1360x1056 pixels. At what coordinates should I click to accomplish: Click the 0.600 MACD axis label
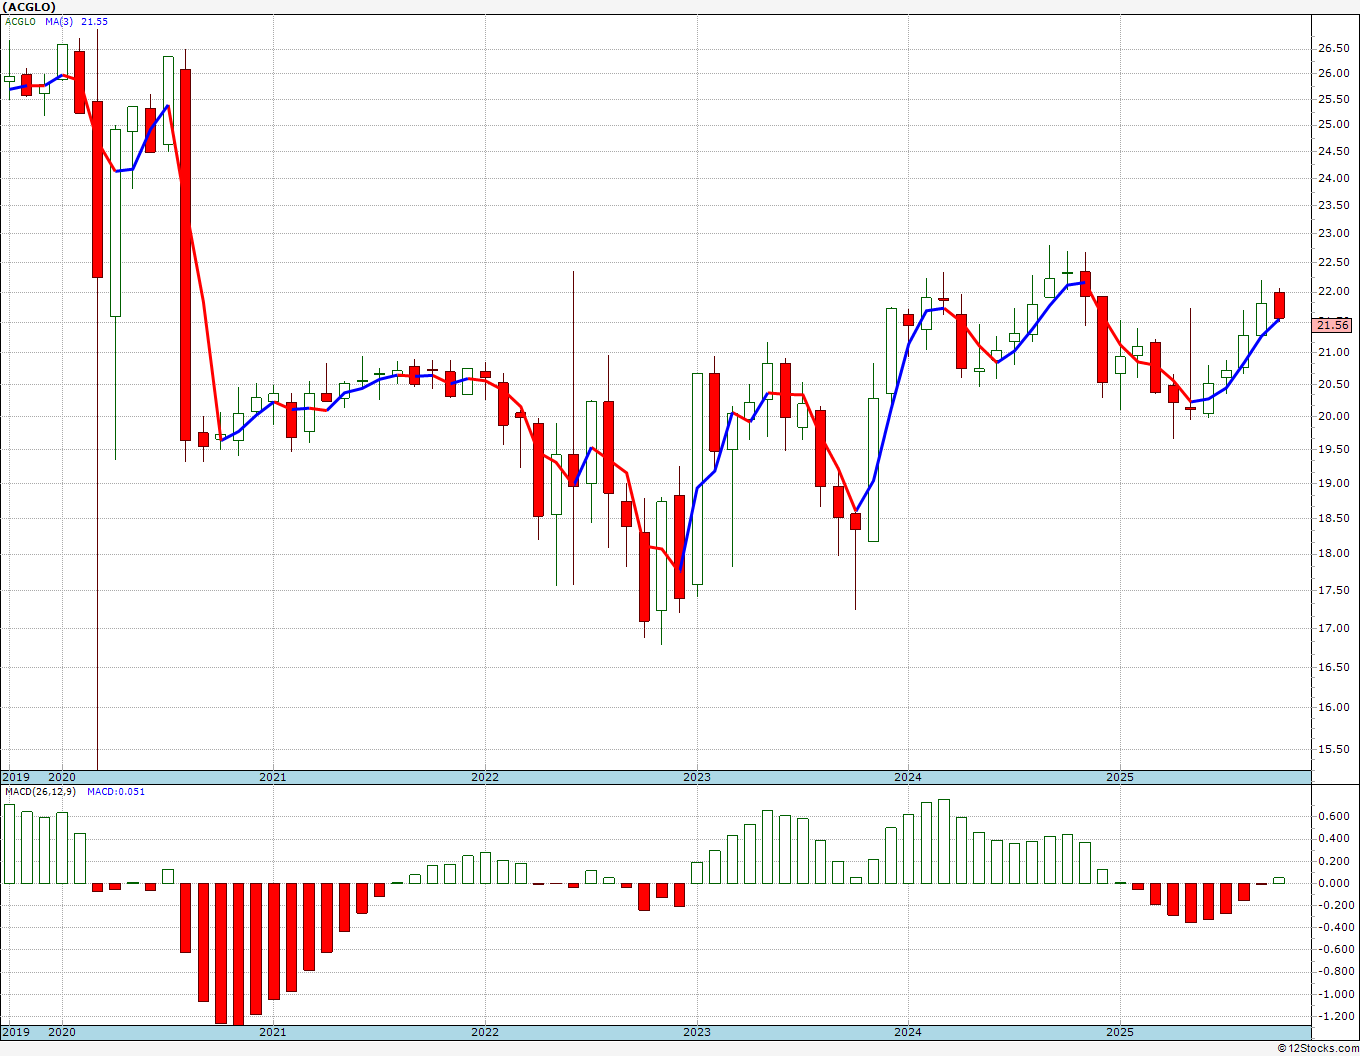tap(1334, 817)
